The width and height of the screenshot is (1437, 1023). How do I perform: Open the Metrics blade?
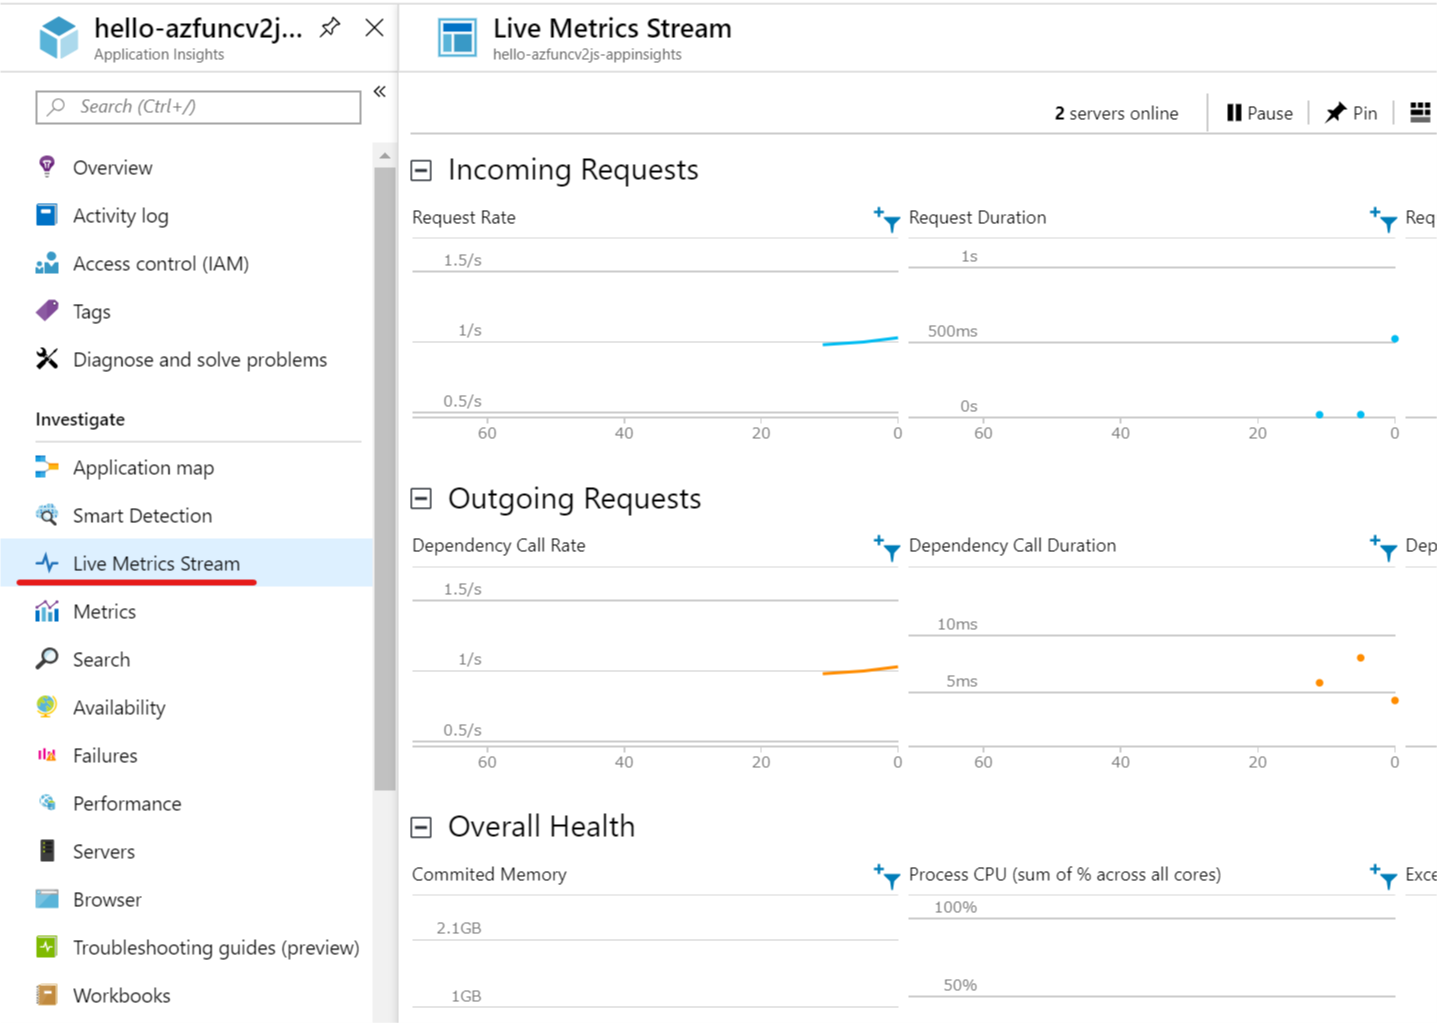pos(105,611)
